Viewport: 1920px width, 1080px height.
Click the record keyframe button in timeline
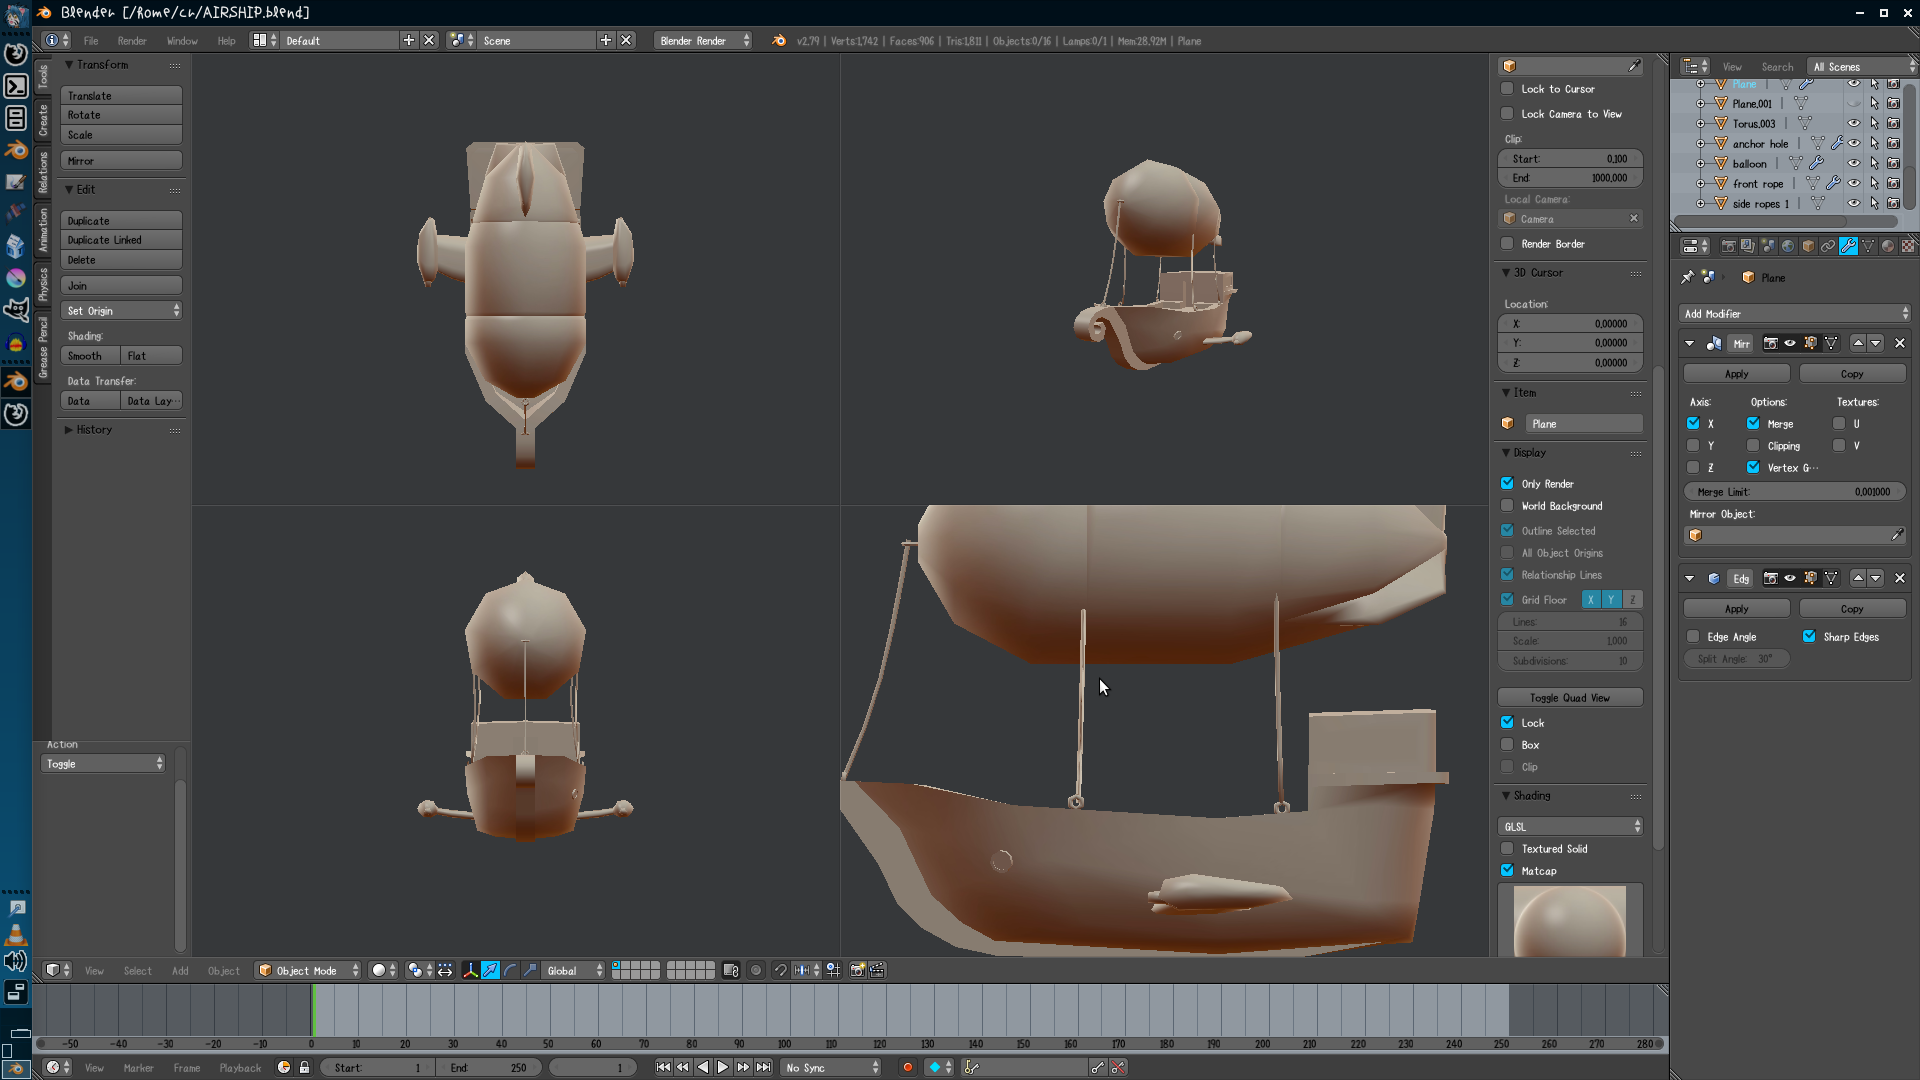(908, 1068)
